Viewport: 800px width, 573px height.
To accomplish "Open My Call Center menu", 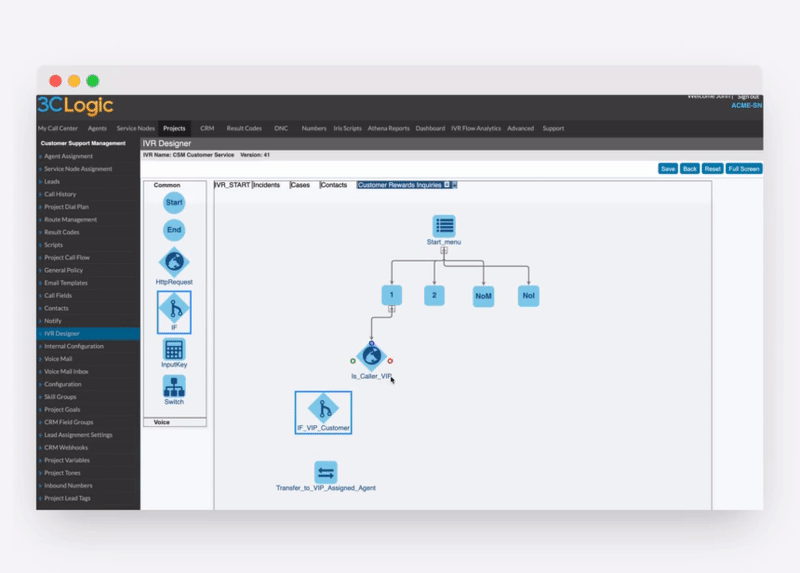I will 58,129.
